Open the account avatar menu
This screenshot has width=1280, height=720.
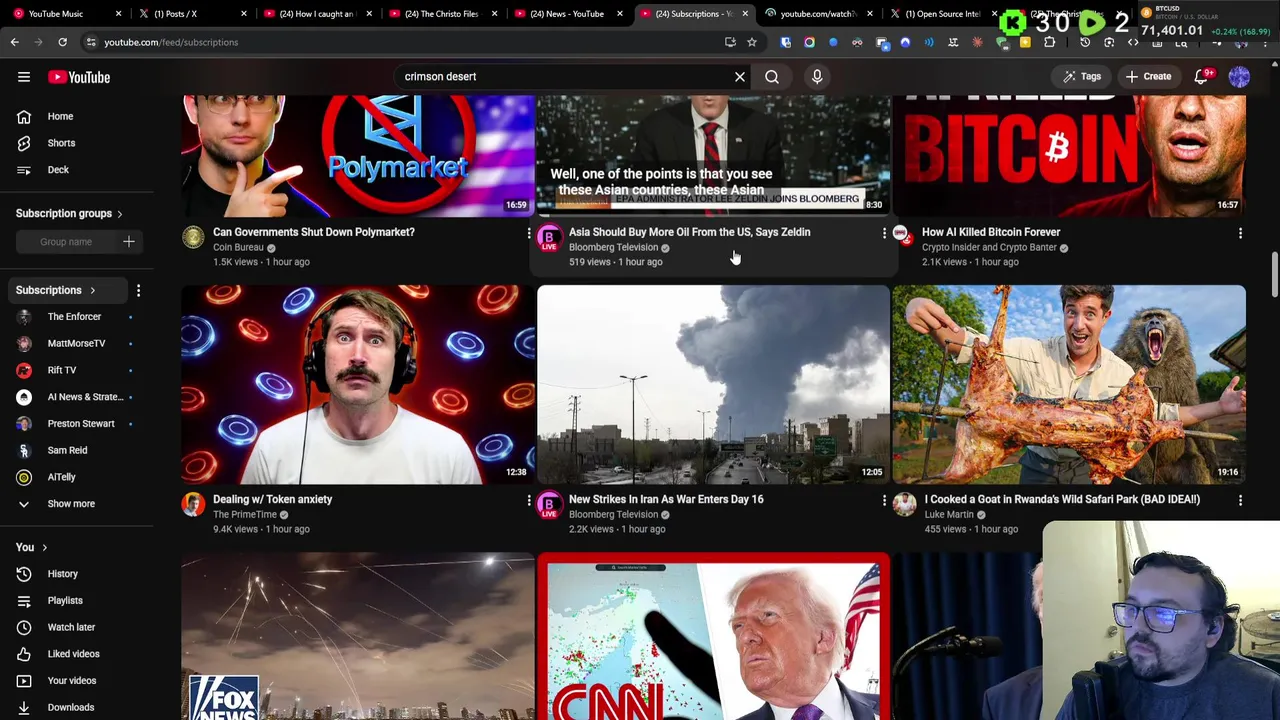[1239, 77]
